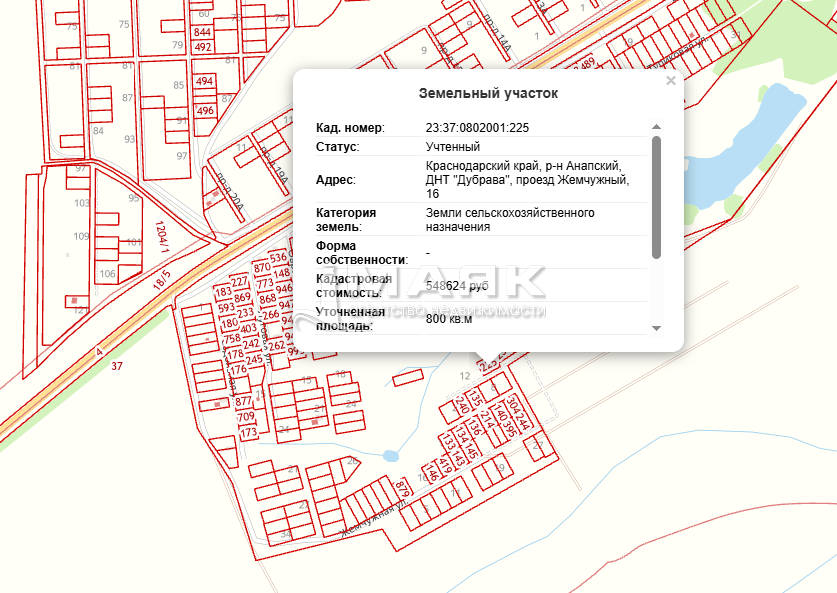The image size is (837, 593).
Task: Click the popup's vertical scrollbar thumb
Action: (x=656, y=196)
